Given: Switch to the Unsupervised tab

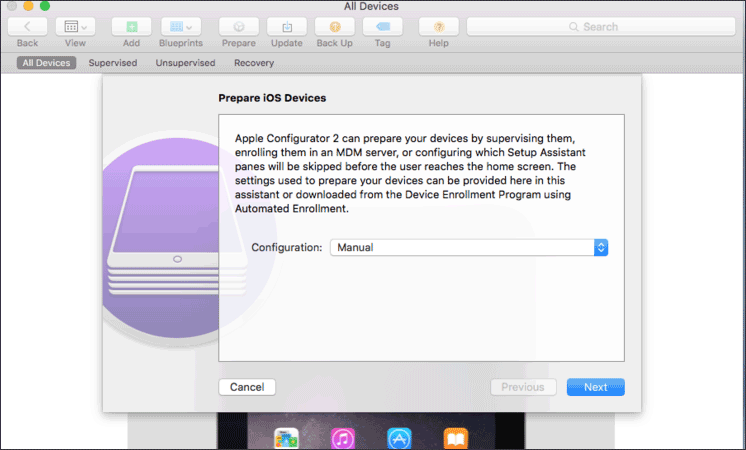Looking at the screenshot, I should (186, 63).
